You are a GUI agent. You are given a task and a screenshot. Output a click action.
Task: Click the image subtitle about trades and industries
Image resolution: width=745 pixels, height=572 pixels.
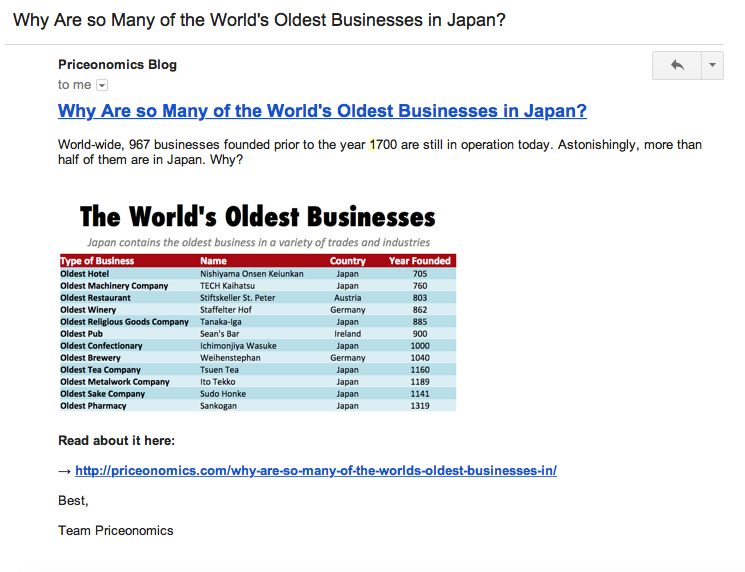pos(258,242)
